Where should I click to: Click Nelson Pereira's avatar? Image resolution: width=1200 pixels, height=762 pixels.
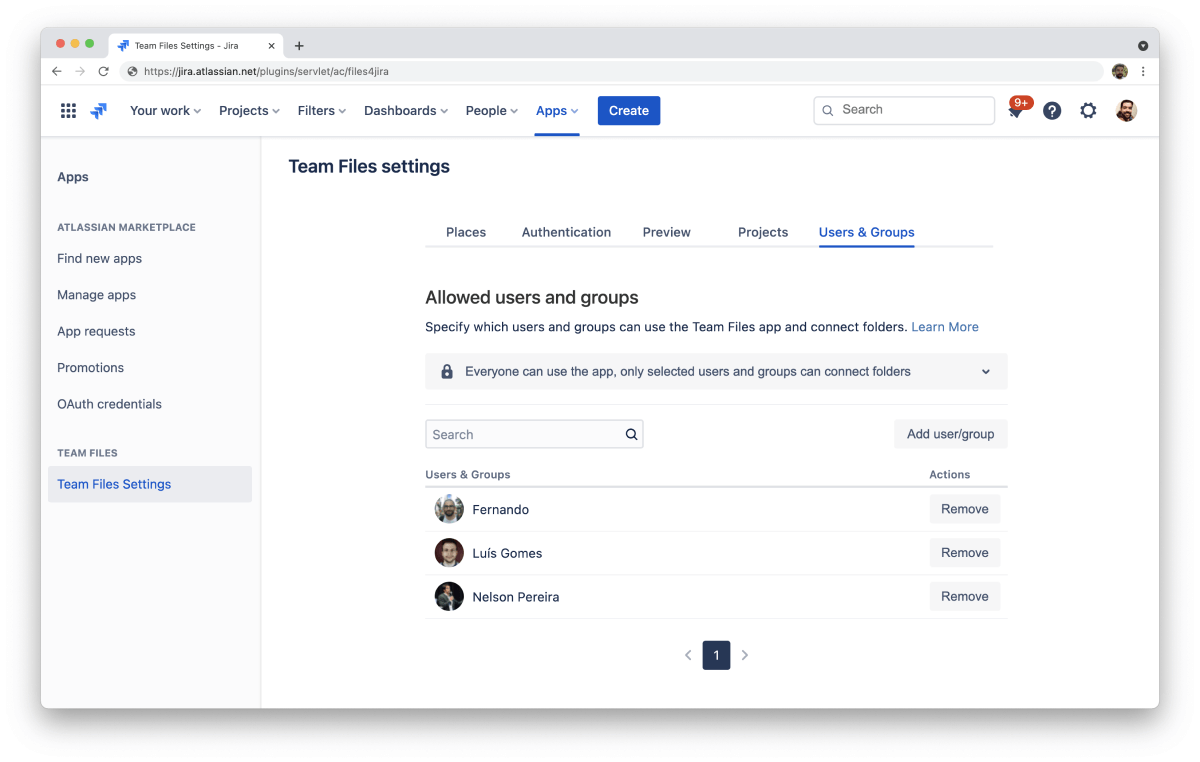[449, 597]
